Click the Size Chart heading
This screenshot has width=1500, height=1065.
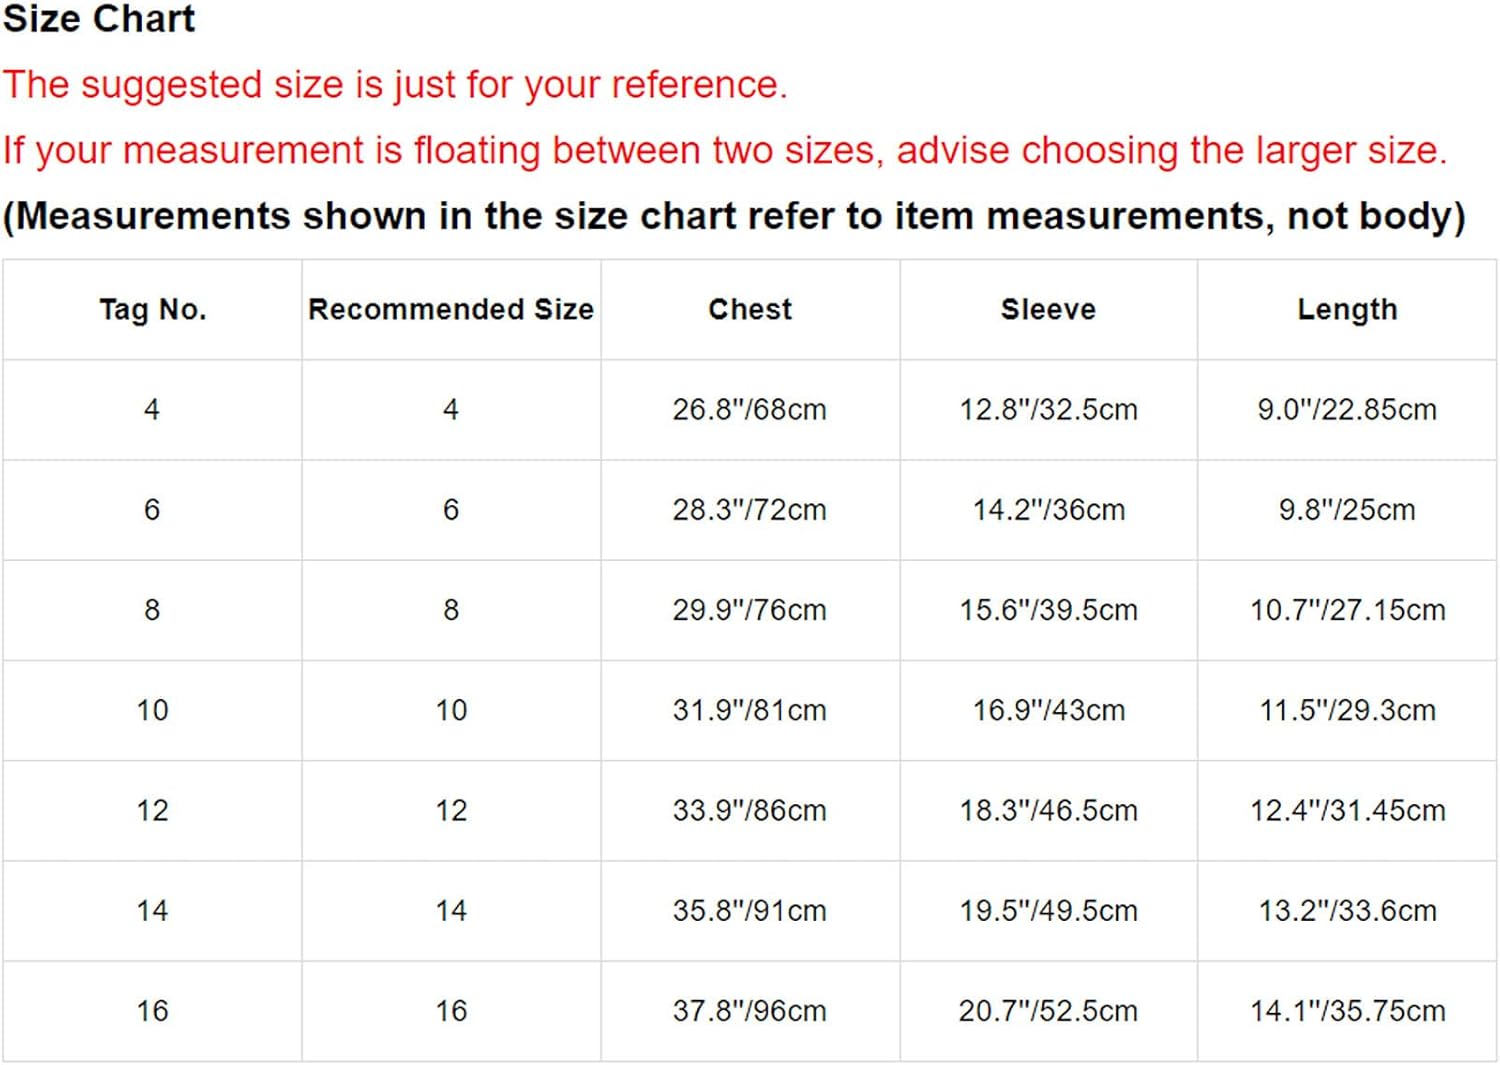(99, 19)
